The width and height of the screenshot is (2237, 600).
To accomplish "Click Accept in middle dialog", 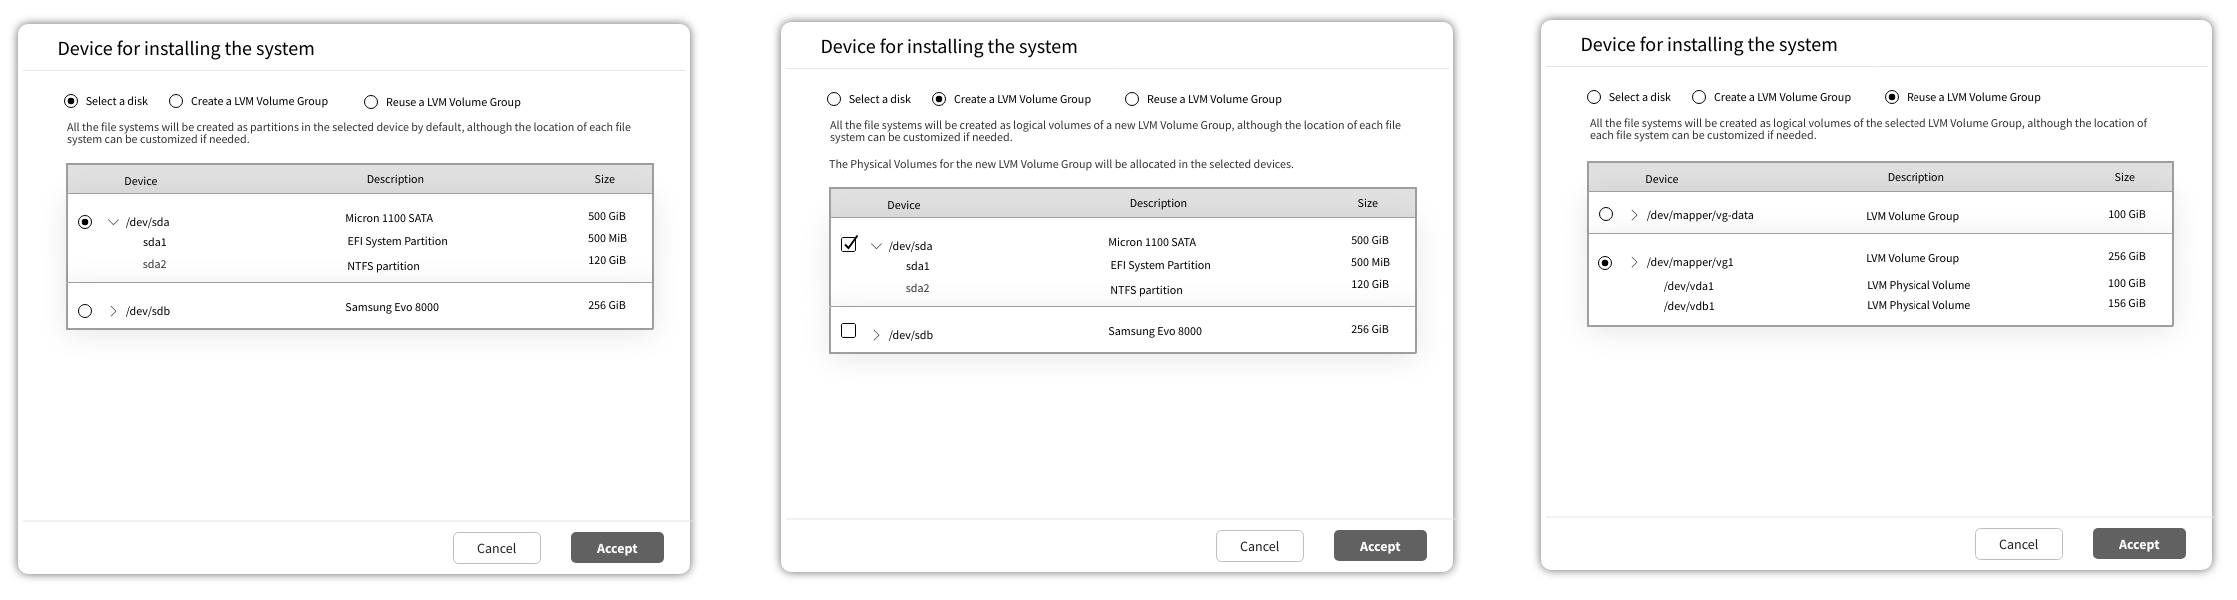I will coord(1380,546).
